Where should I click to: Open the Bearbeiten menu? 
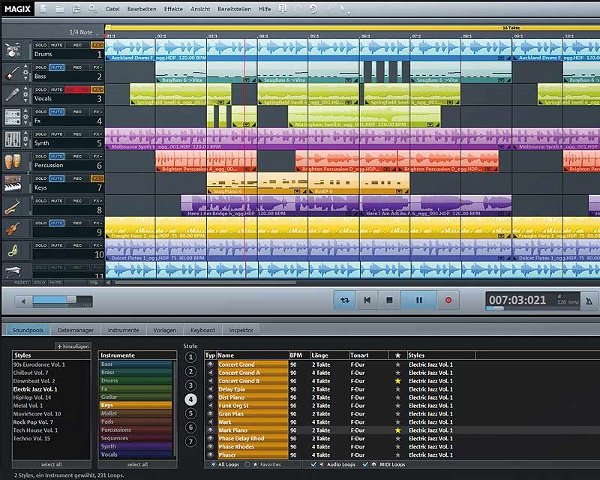142,9
